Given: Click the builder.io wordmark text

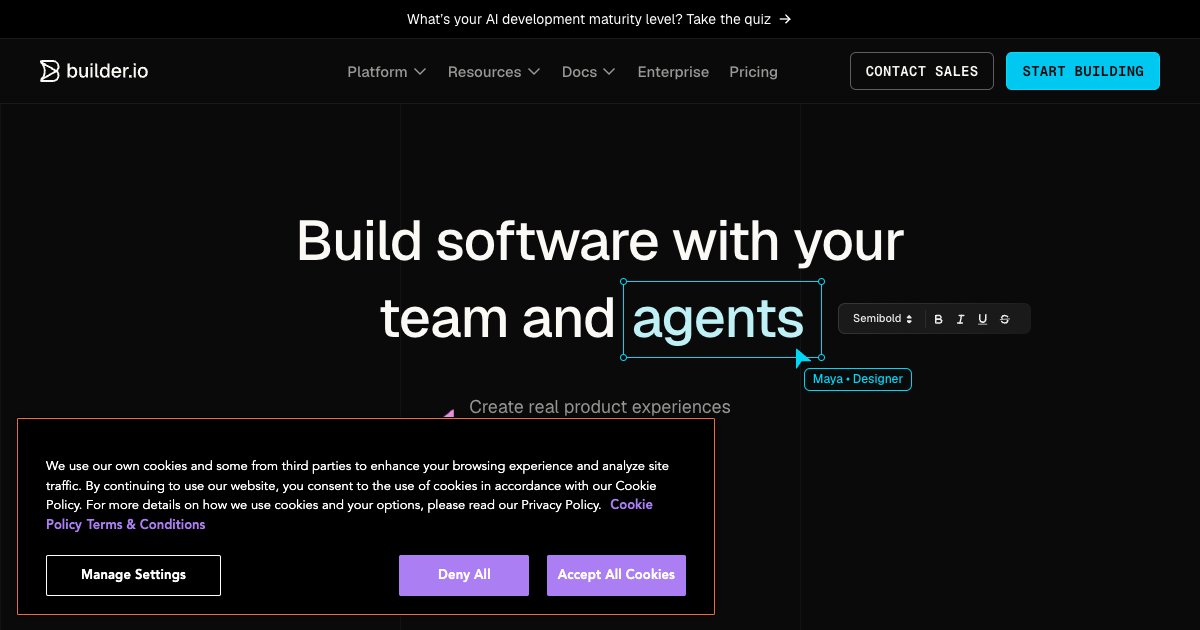Looking at the screenshot, I should click(107, 71).
